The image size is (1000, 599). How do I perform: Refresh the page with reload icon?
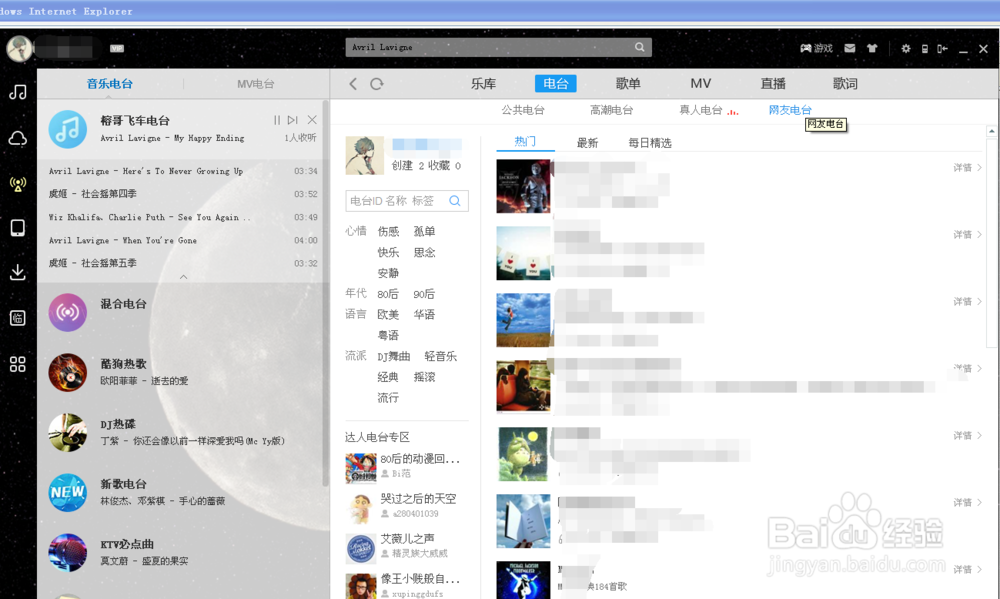[377, 84]
